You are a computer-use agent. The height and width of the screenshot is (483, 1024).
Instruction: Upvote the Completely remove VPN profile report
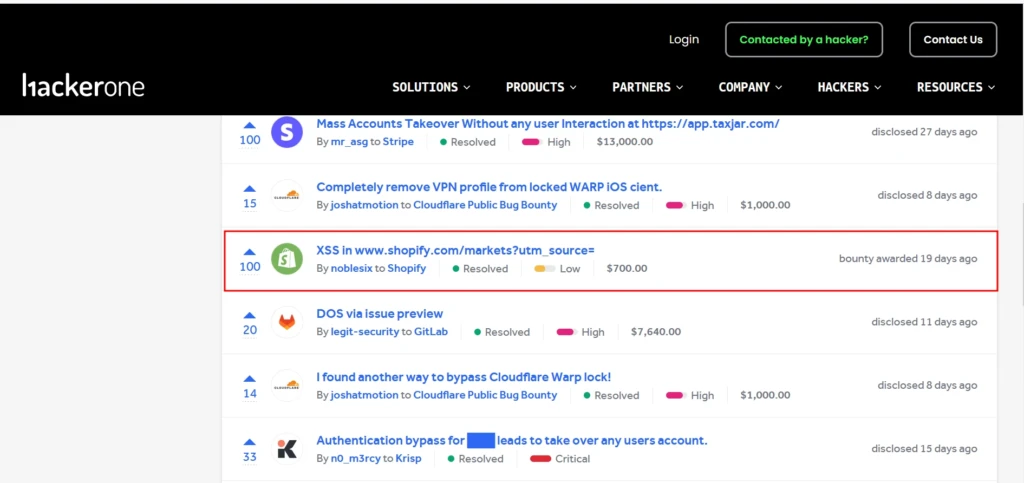[250, 189]
